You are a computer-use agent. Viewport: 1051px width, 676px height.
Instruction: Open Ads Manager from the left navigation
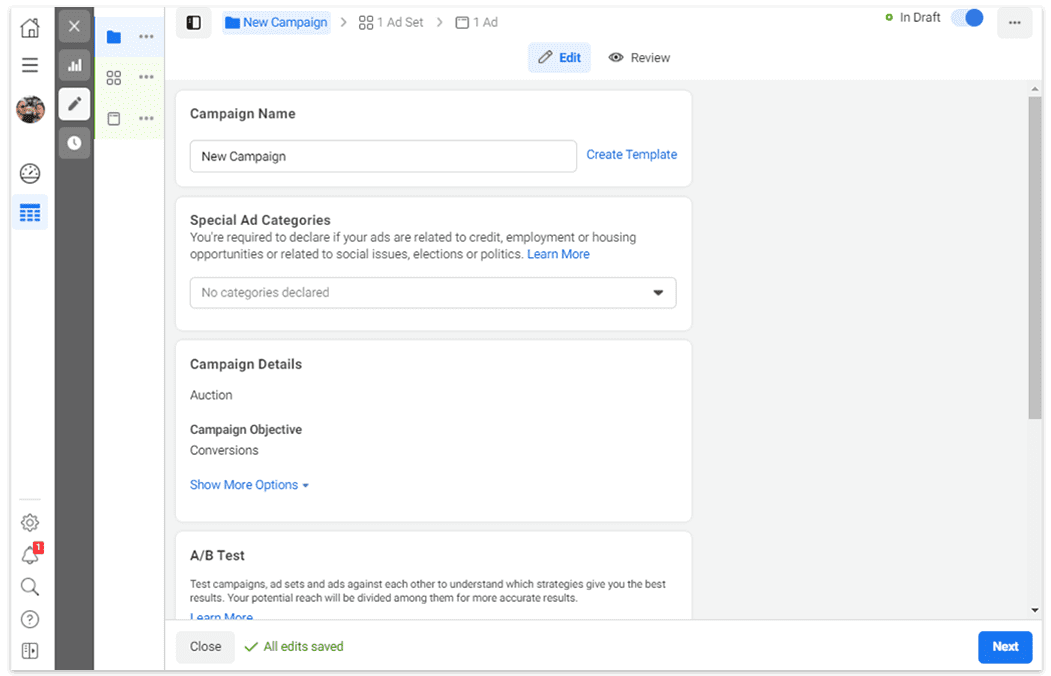click(30, 212)
